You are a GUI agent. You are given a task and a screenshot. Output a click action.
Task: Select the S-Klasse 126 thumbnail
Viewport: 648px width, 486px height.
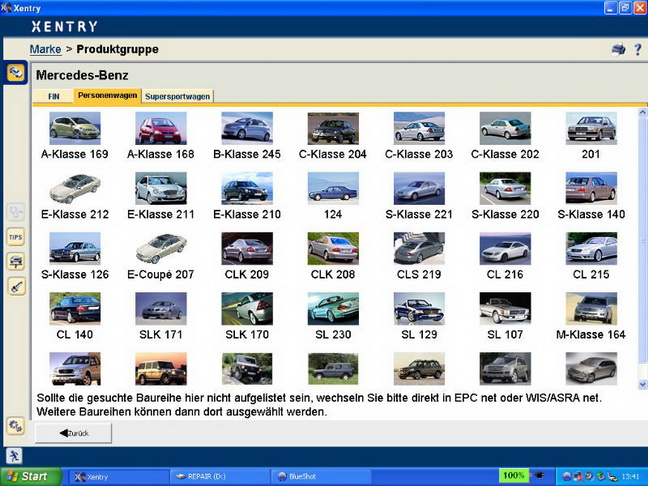coord(75,248)
